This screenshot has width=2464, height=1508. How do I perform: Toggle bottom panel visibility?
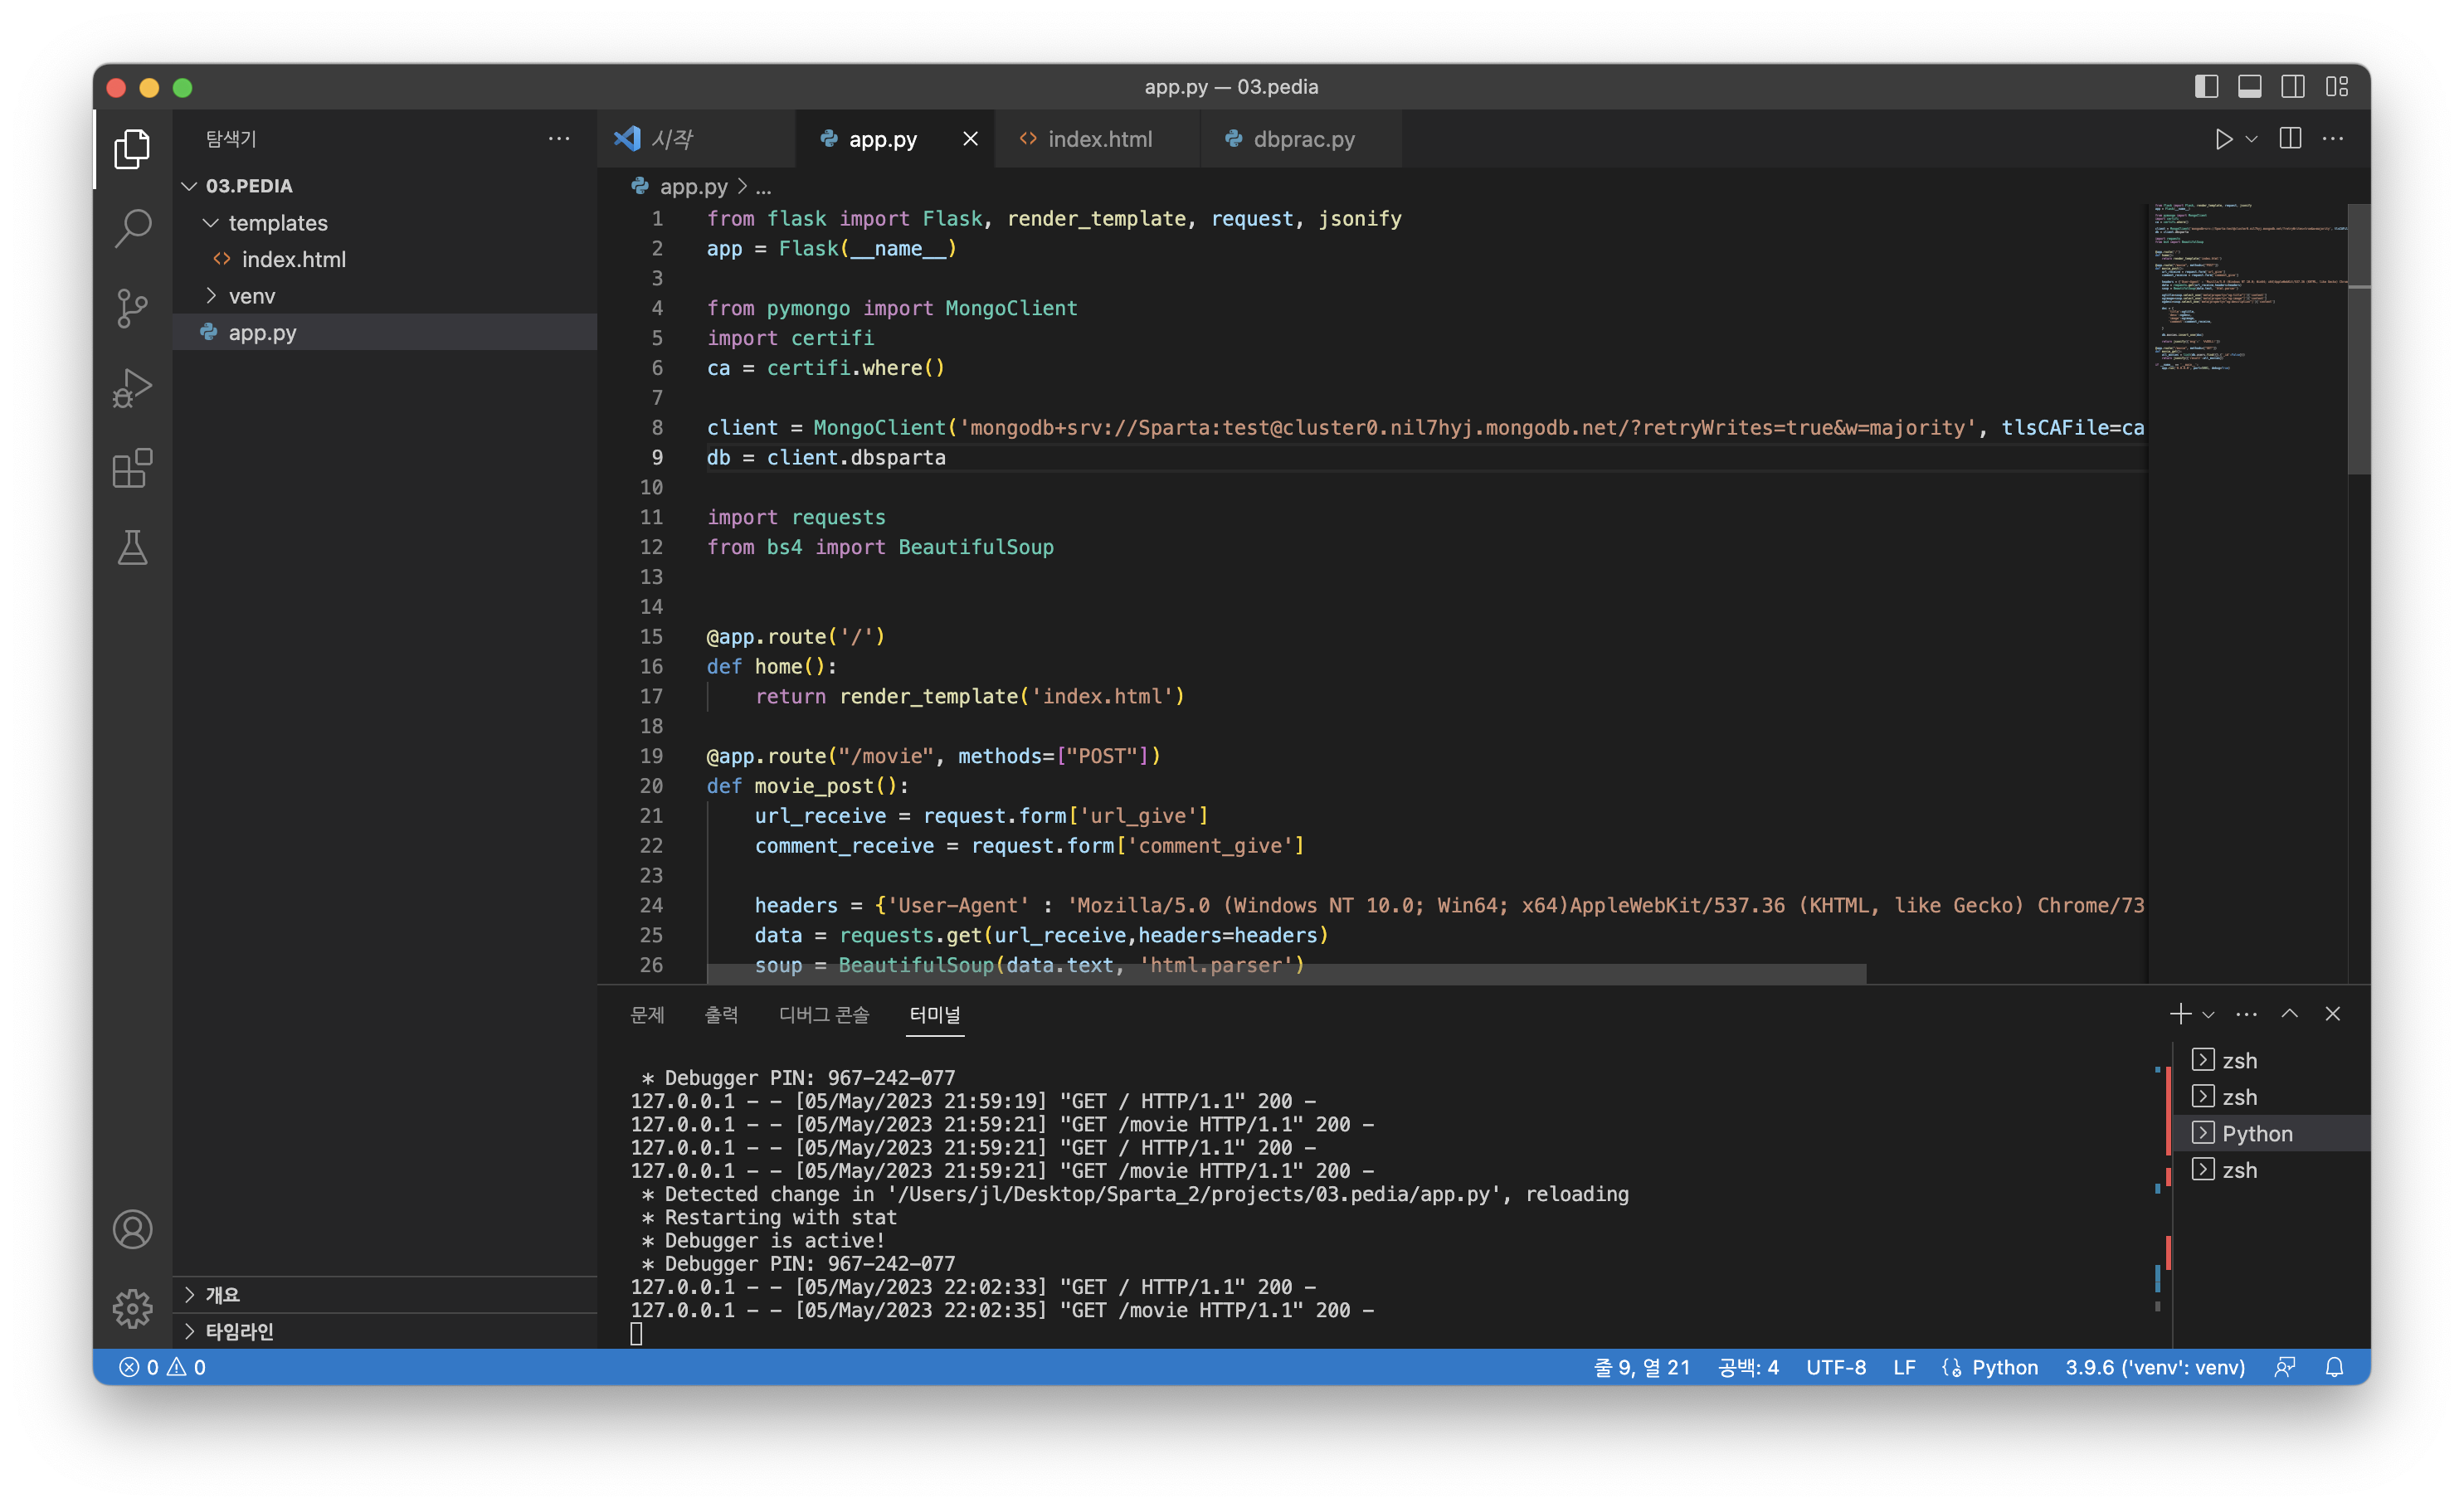click(2250, 87)
